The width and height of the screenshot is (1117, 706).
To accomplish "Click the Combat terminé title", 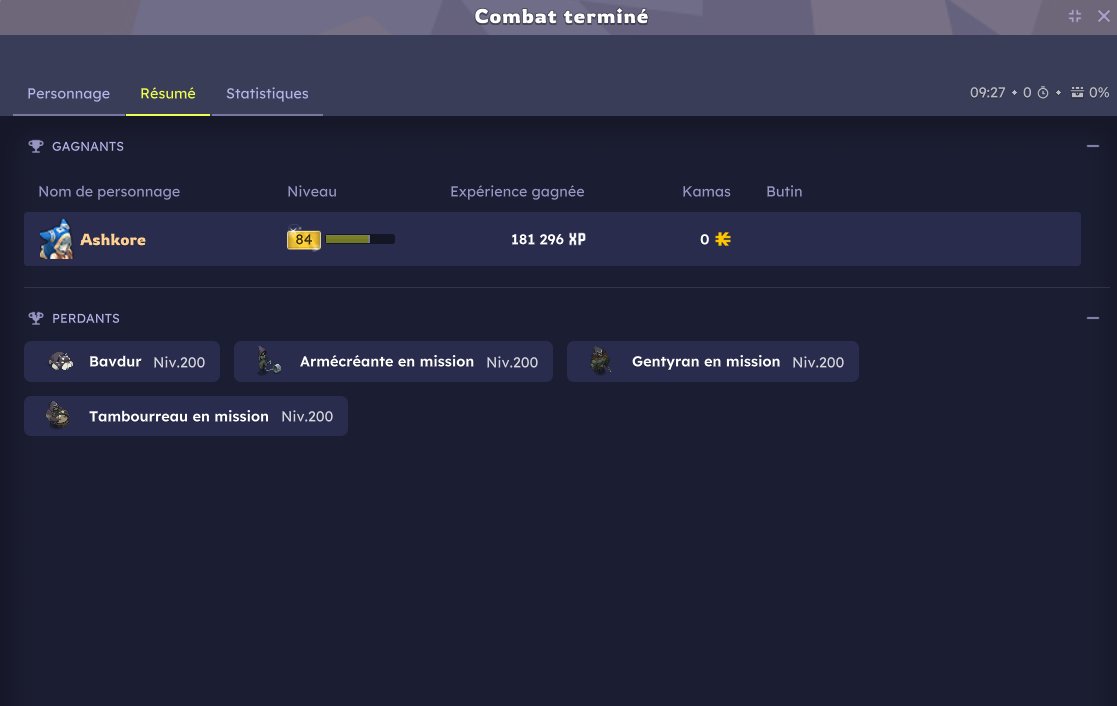I will [x=561, y=16].
